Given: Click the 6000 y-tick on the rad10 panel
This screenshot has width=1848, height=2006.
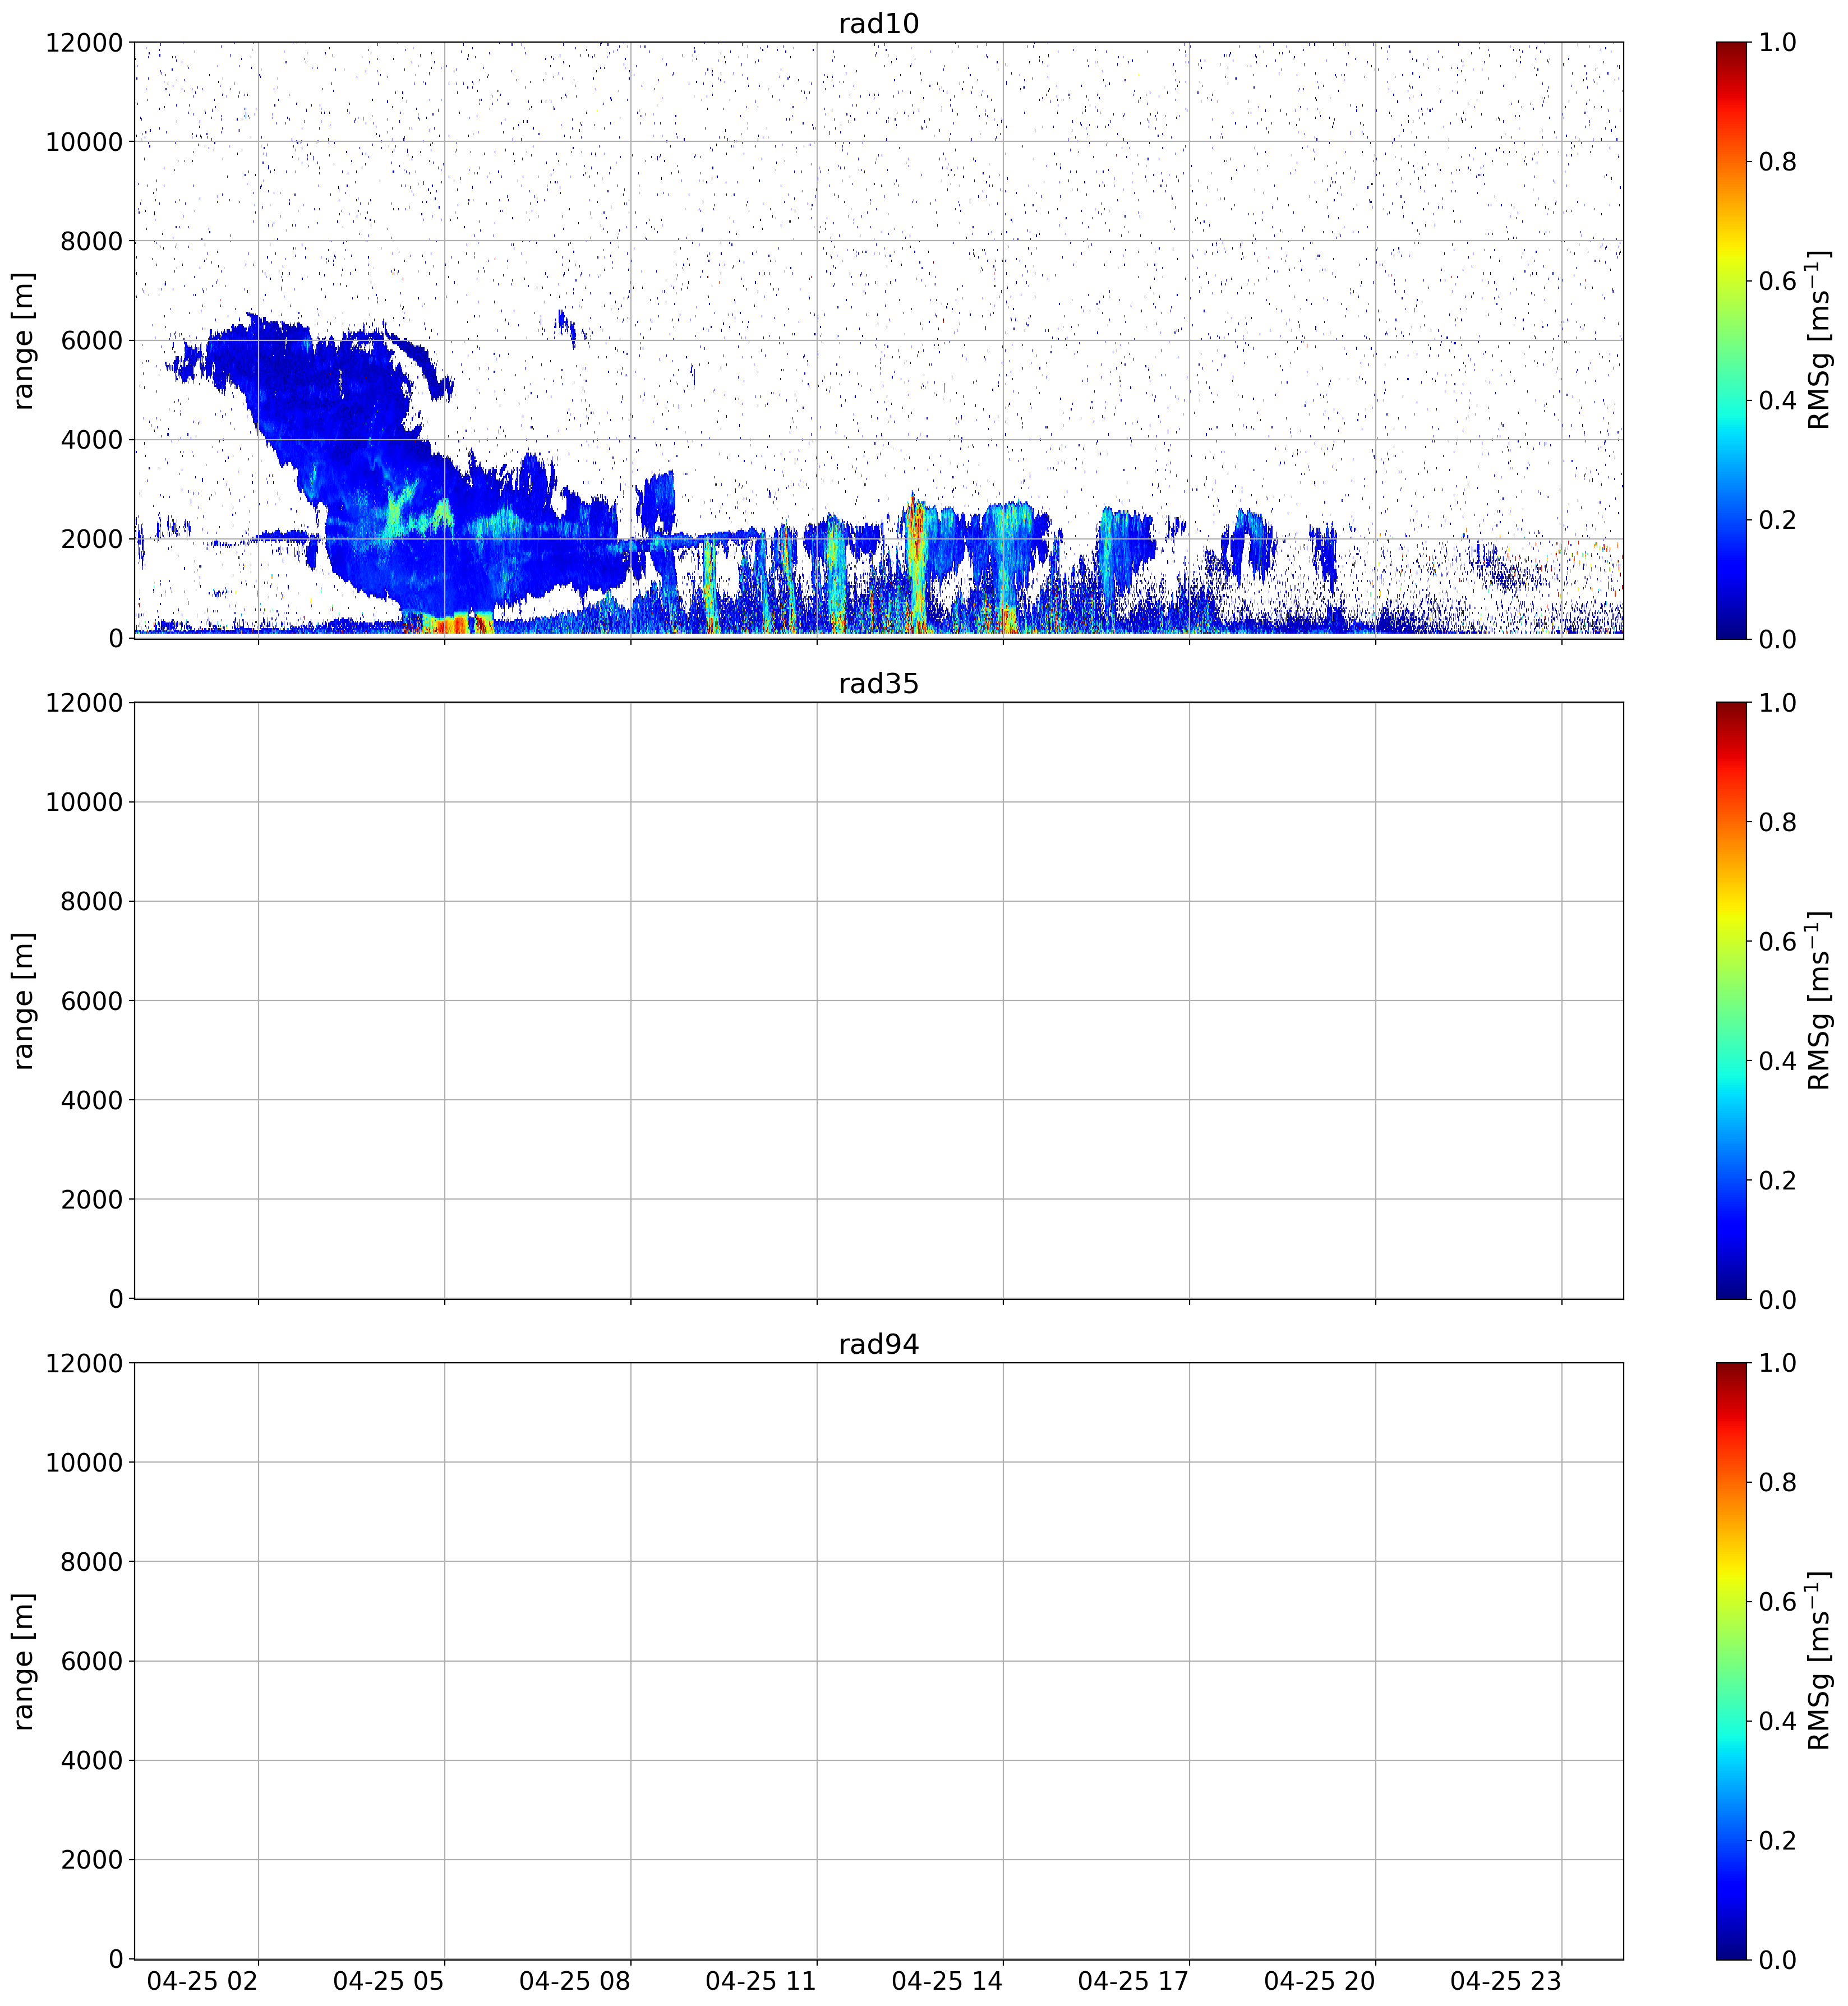Looking at the screenshot, I should coord(92,341).
